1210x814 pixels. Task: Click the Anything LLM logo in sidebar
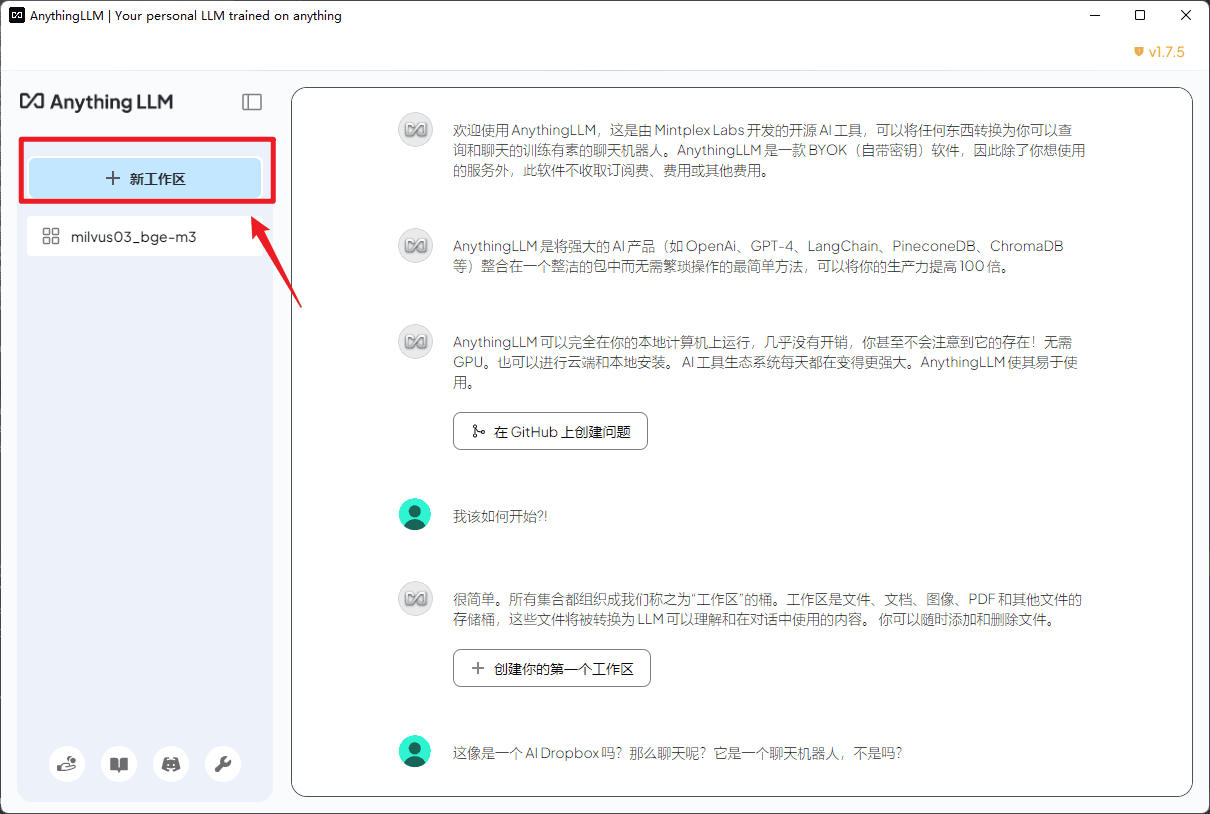point(97,102)
